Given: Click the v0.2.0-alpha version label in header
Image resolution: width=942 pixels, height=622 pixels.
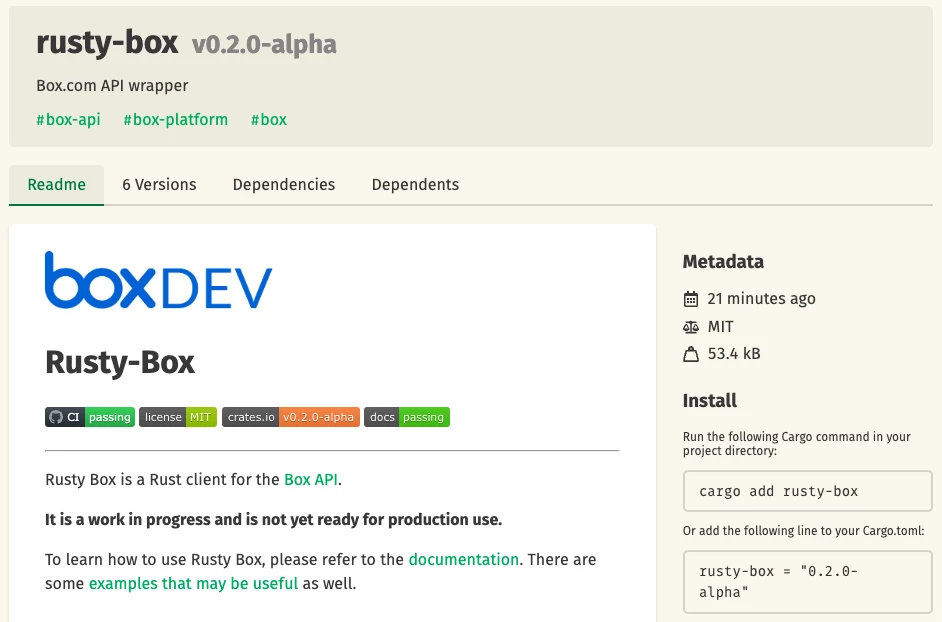Looking at the screenshot, I should (x=264, y=44).
